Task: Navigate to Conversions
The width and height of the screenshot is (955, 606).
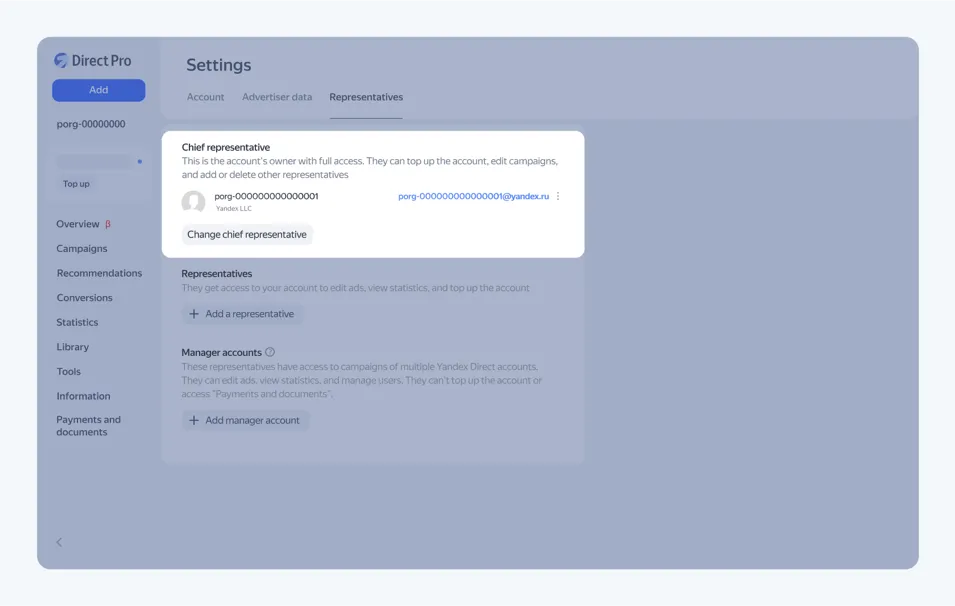Action: (x=85, y=298)
